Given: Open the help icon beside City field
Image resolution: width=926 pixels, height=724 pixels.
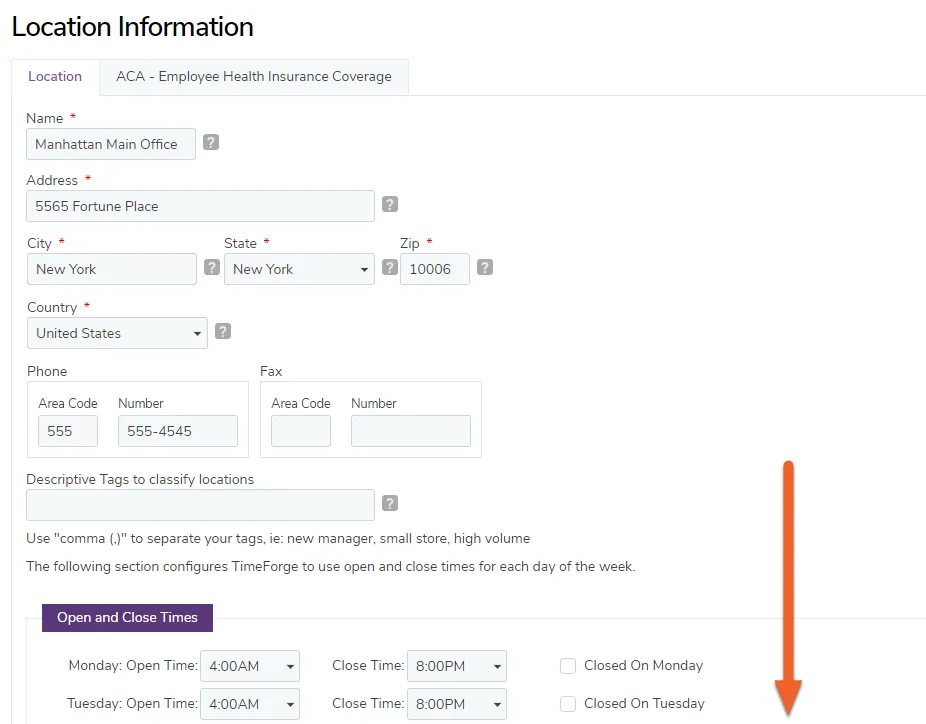Looking at the screenshot, I should pos(212,267).
